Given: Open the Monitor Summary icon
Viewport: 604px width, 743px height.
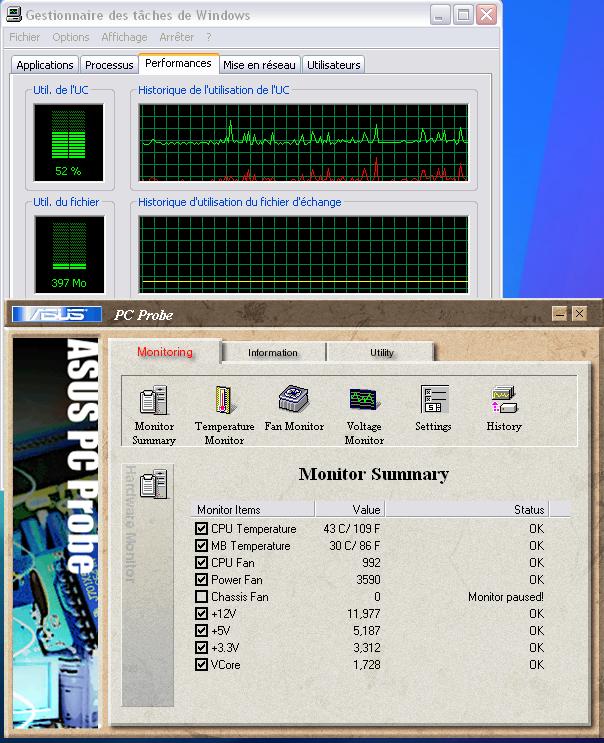Looking at the screenshot, I should pos(153,401).
